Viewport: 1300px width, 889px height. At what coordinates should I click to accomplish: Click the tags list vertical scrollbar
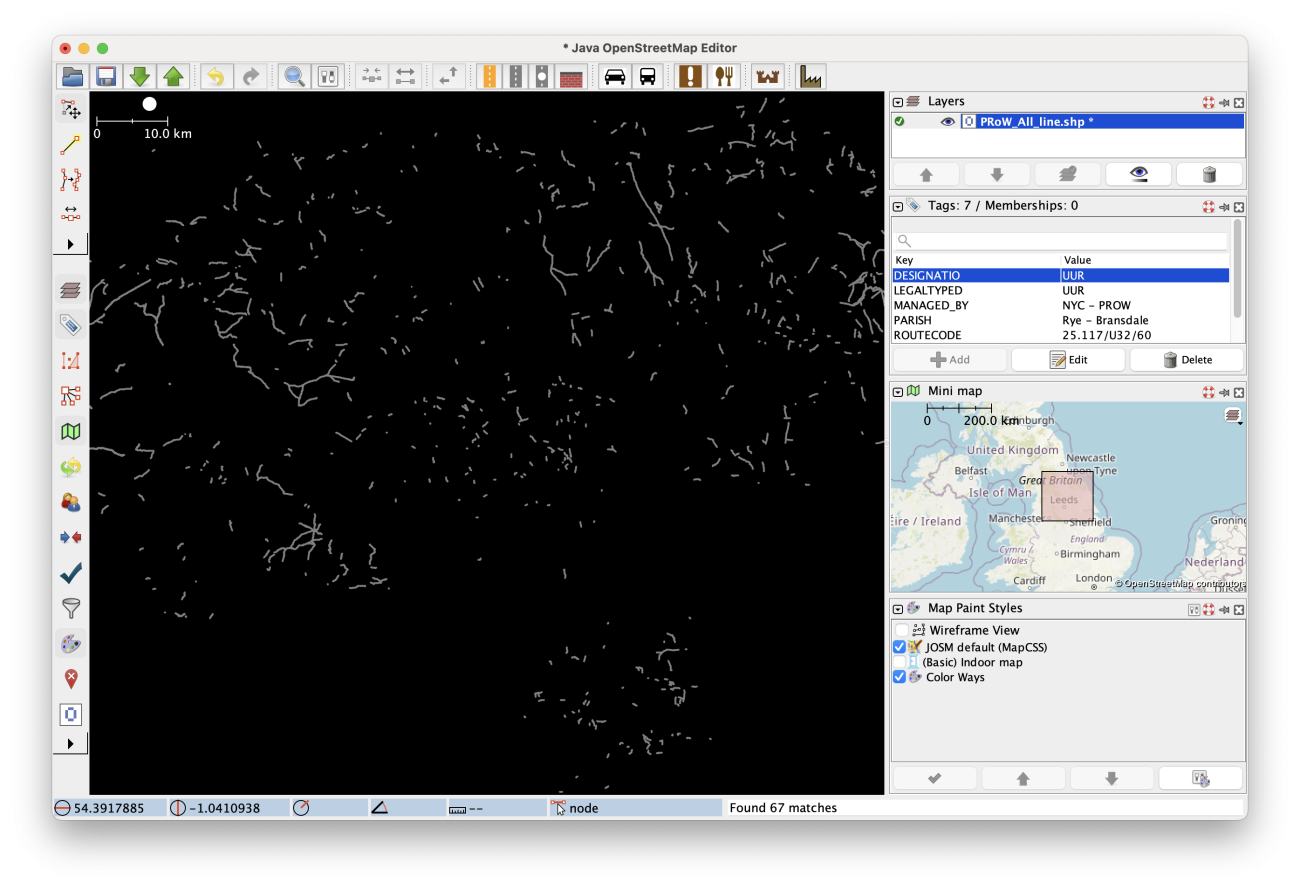[1238, 268]
